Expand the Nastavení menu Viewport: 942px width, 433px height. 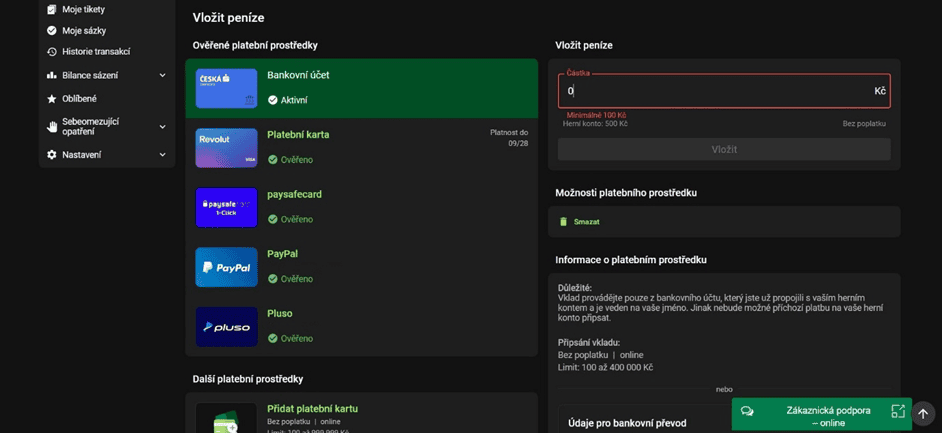pyautogui.click(x=107, y=155)
